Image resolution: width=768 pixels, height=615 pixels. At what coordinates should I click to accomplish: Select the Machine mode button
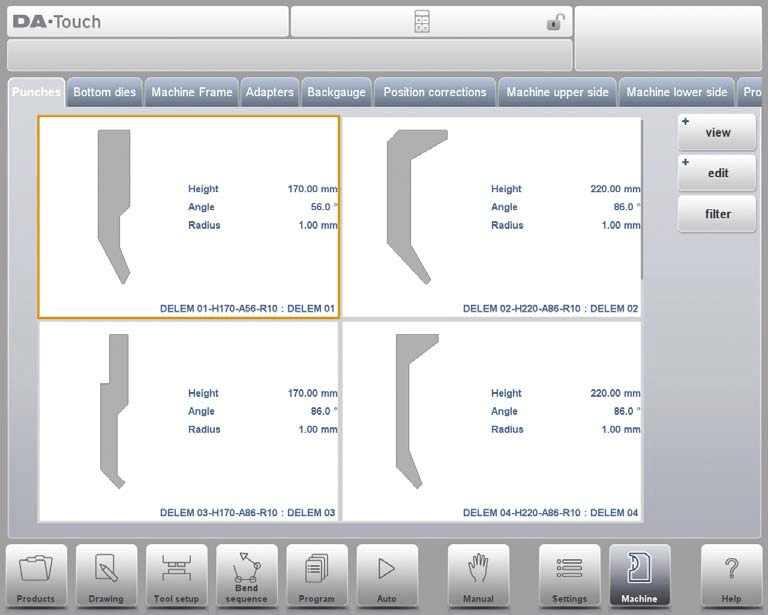640,576
